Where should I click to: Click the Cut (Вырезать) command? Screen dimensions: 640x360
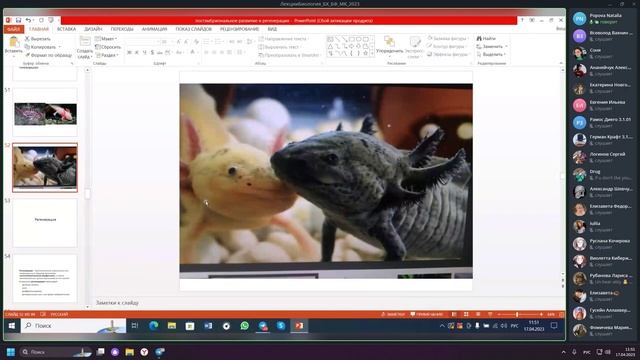[38, 39]
